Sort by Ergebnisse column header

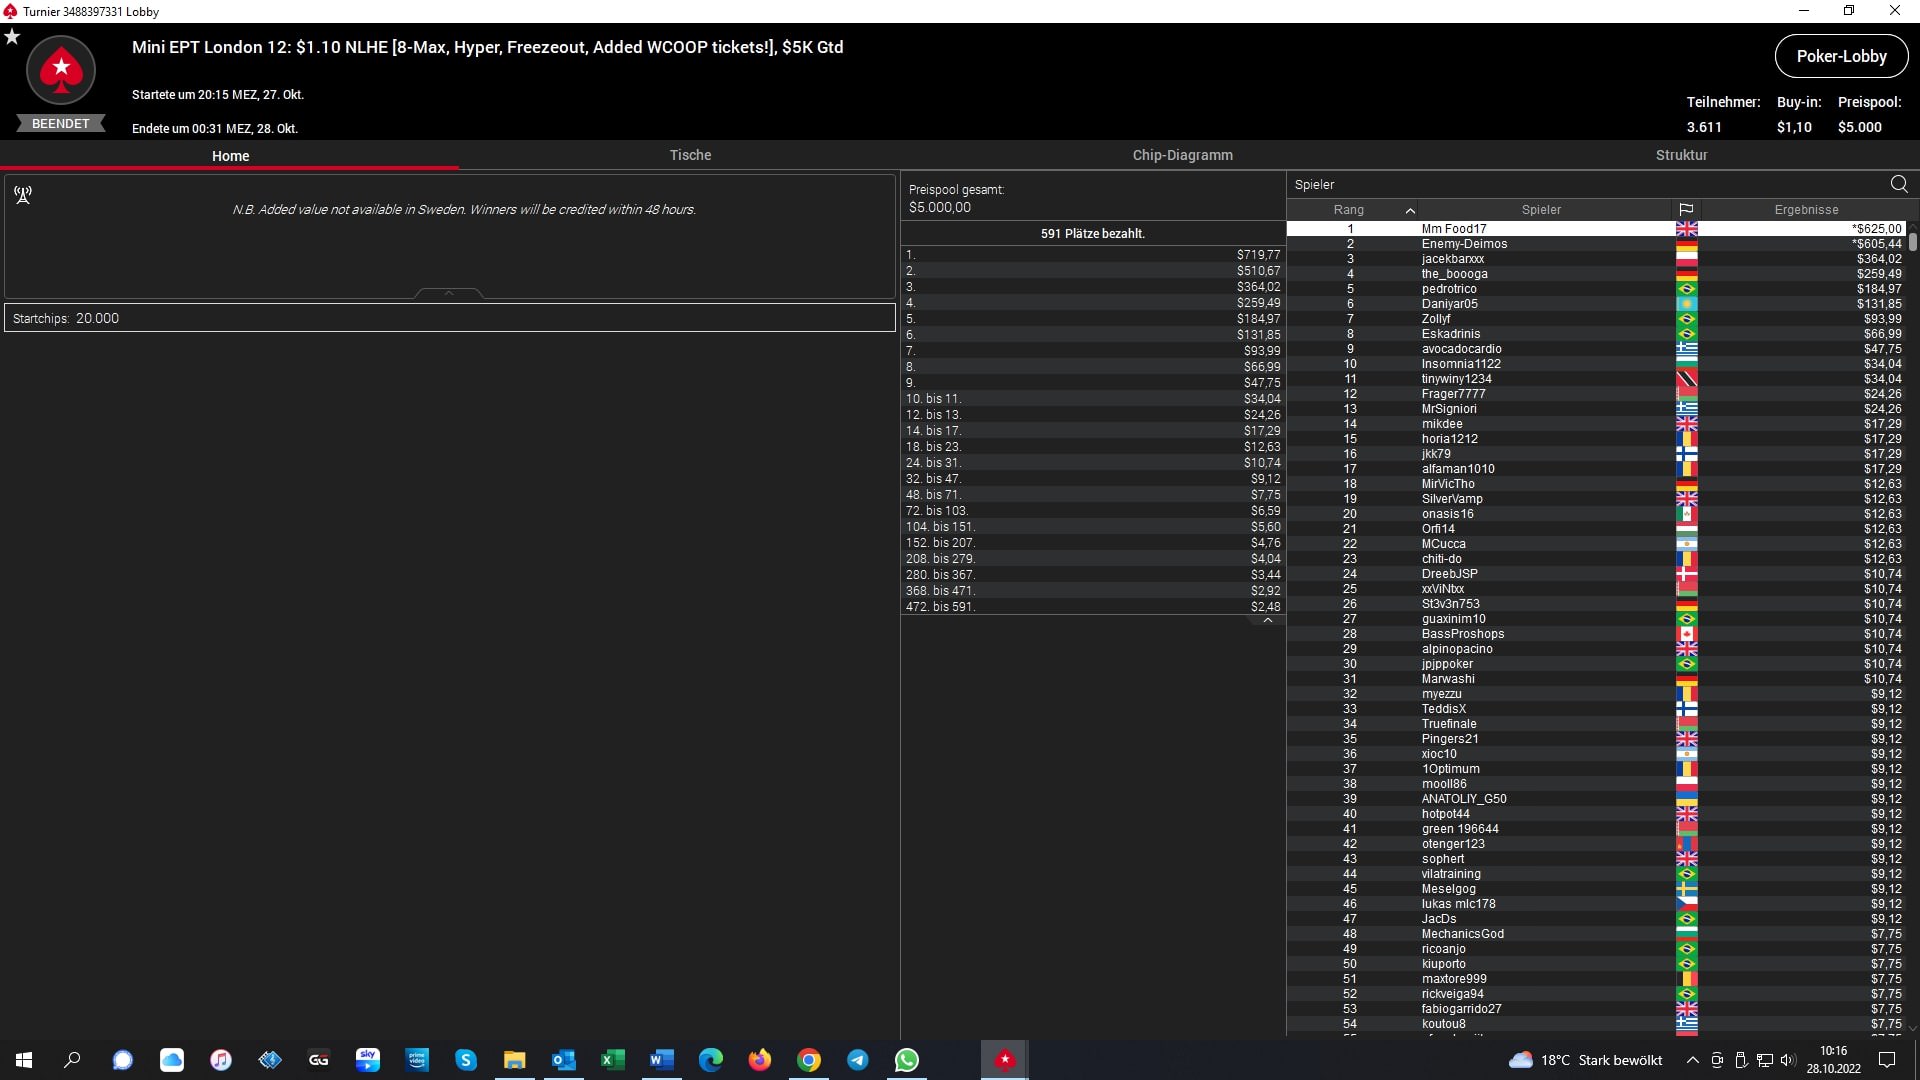[x=1806, y=210]
